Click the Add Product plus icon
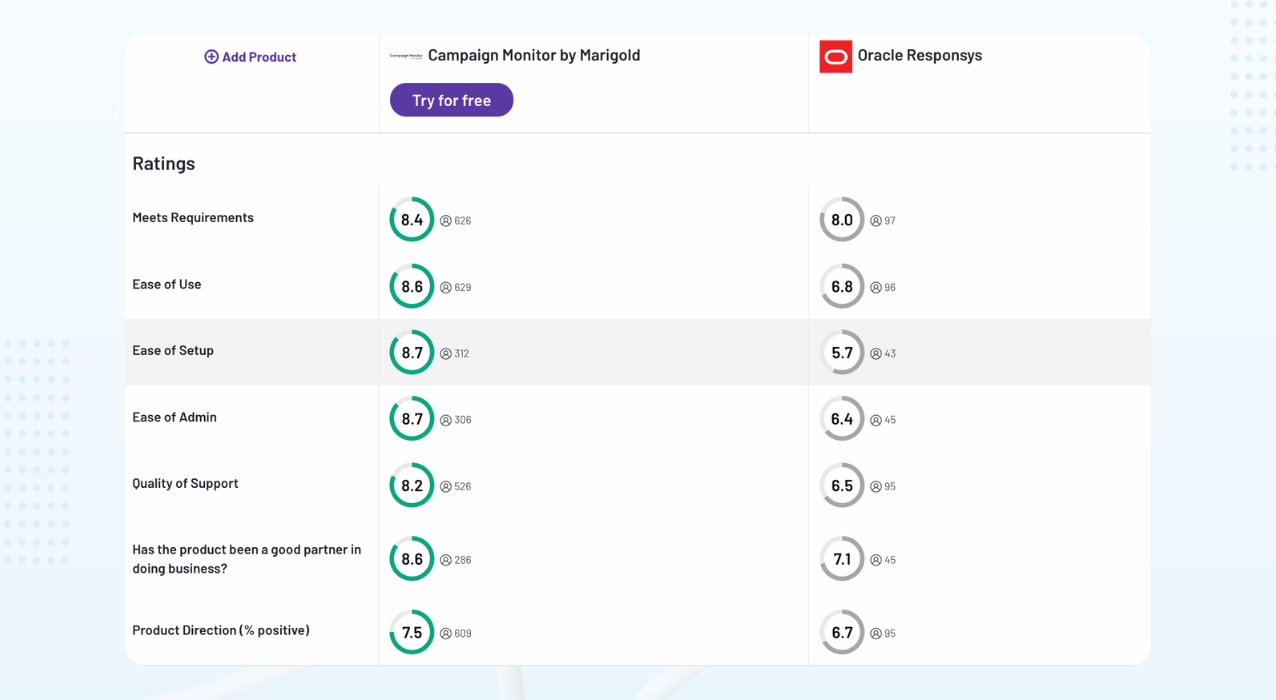 tap(211, 57)
